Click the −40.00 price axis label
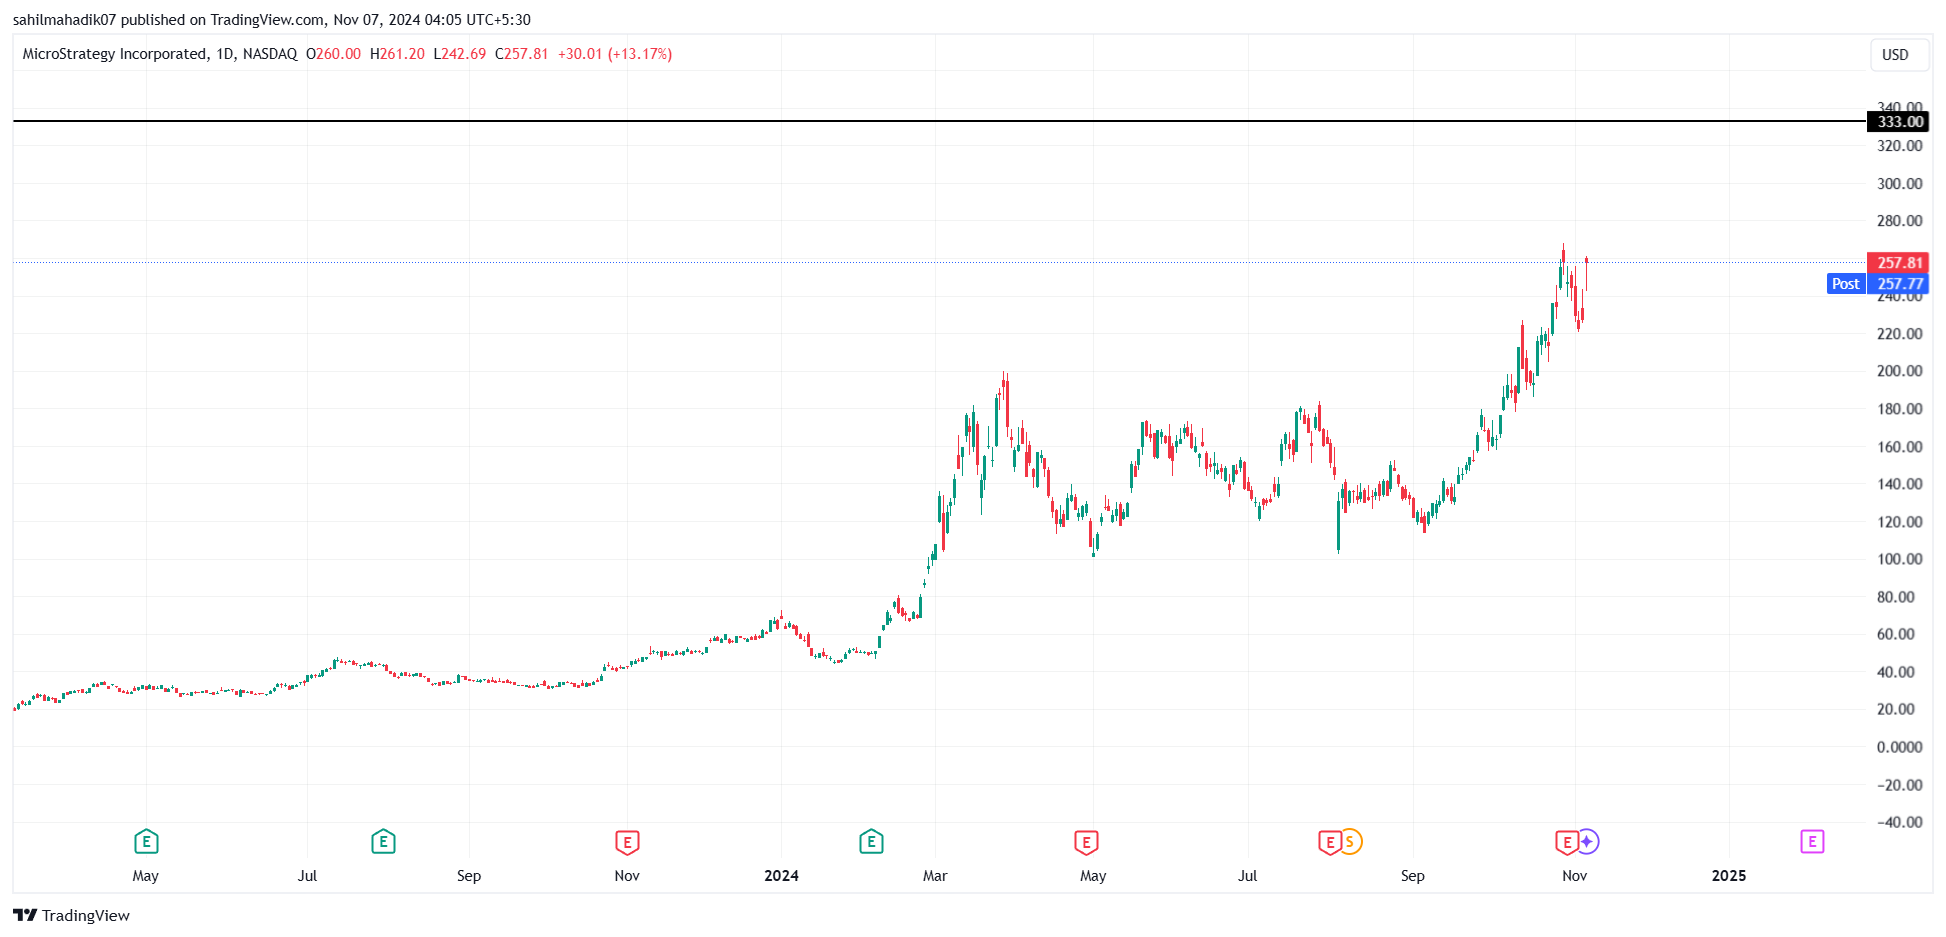The width and height of the screenshot is (1946, 937). point(1899,822)
